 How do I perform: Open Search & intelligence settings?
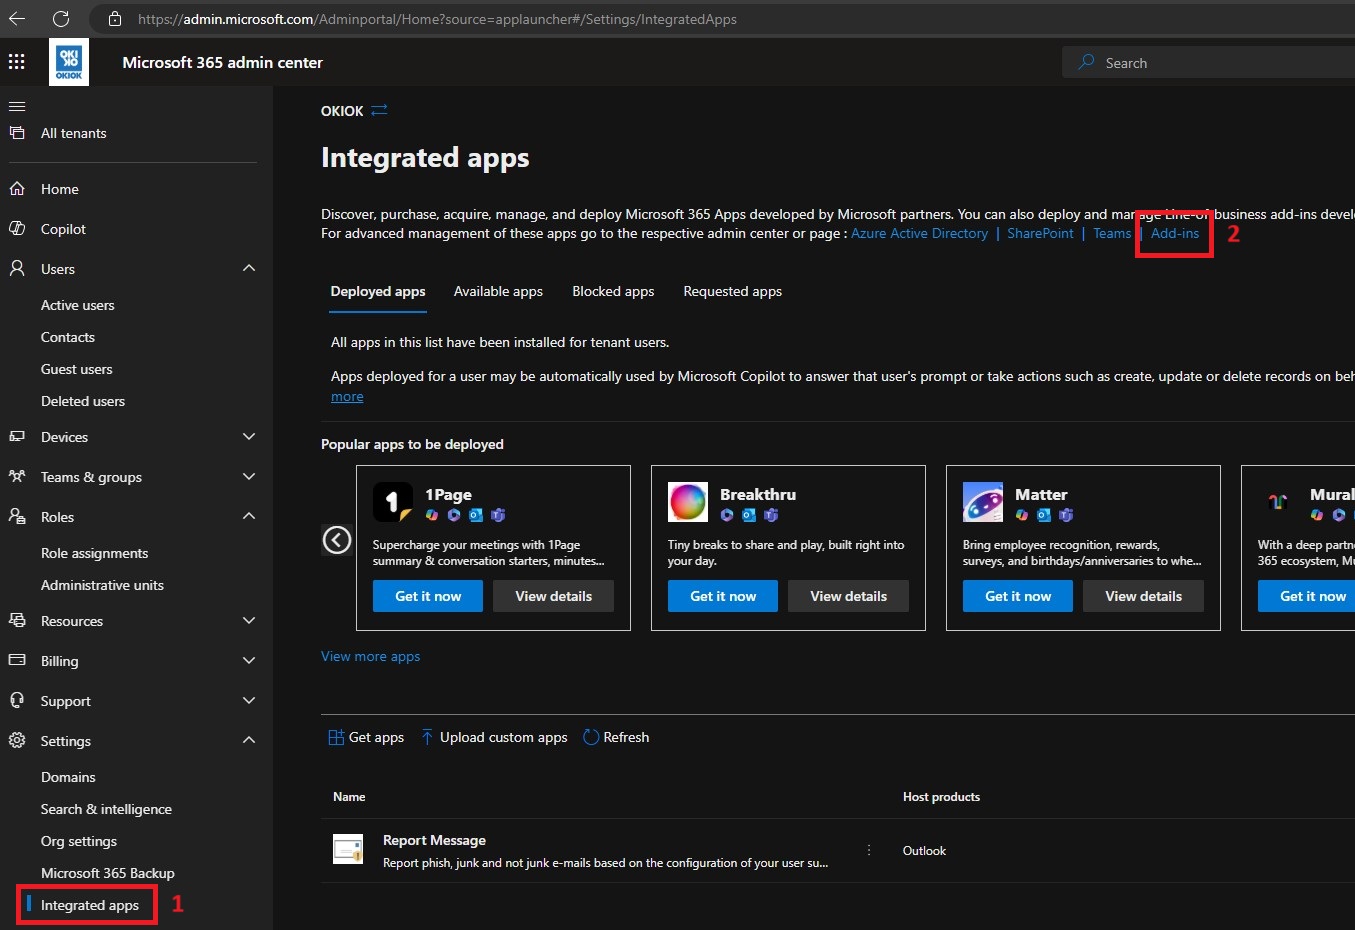click(106, 809)
